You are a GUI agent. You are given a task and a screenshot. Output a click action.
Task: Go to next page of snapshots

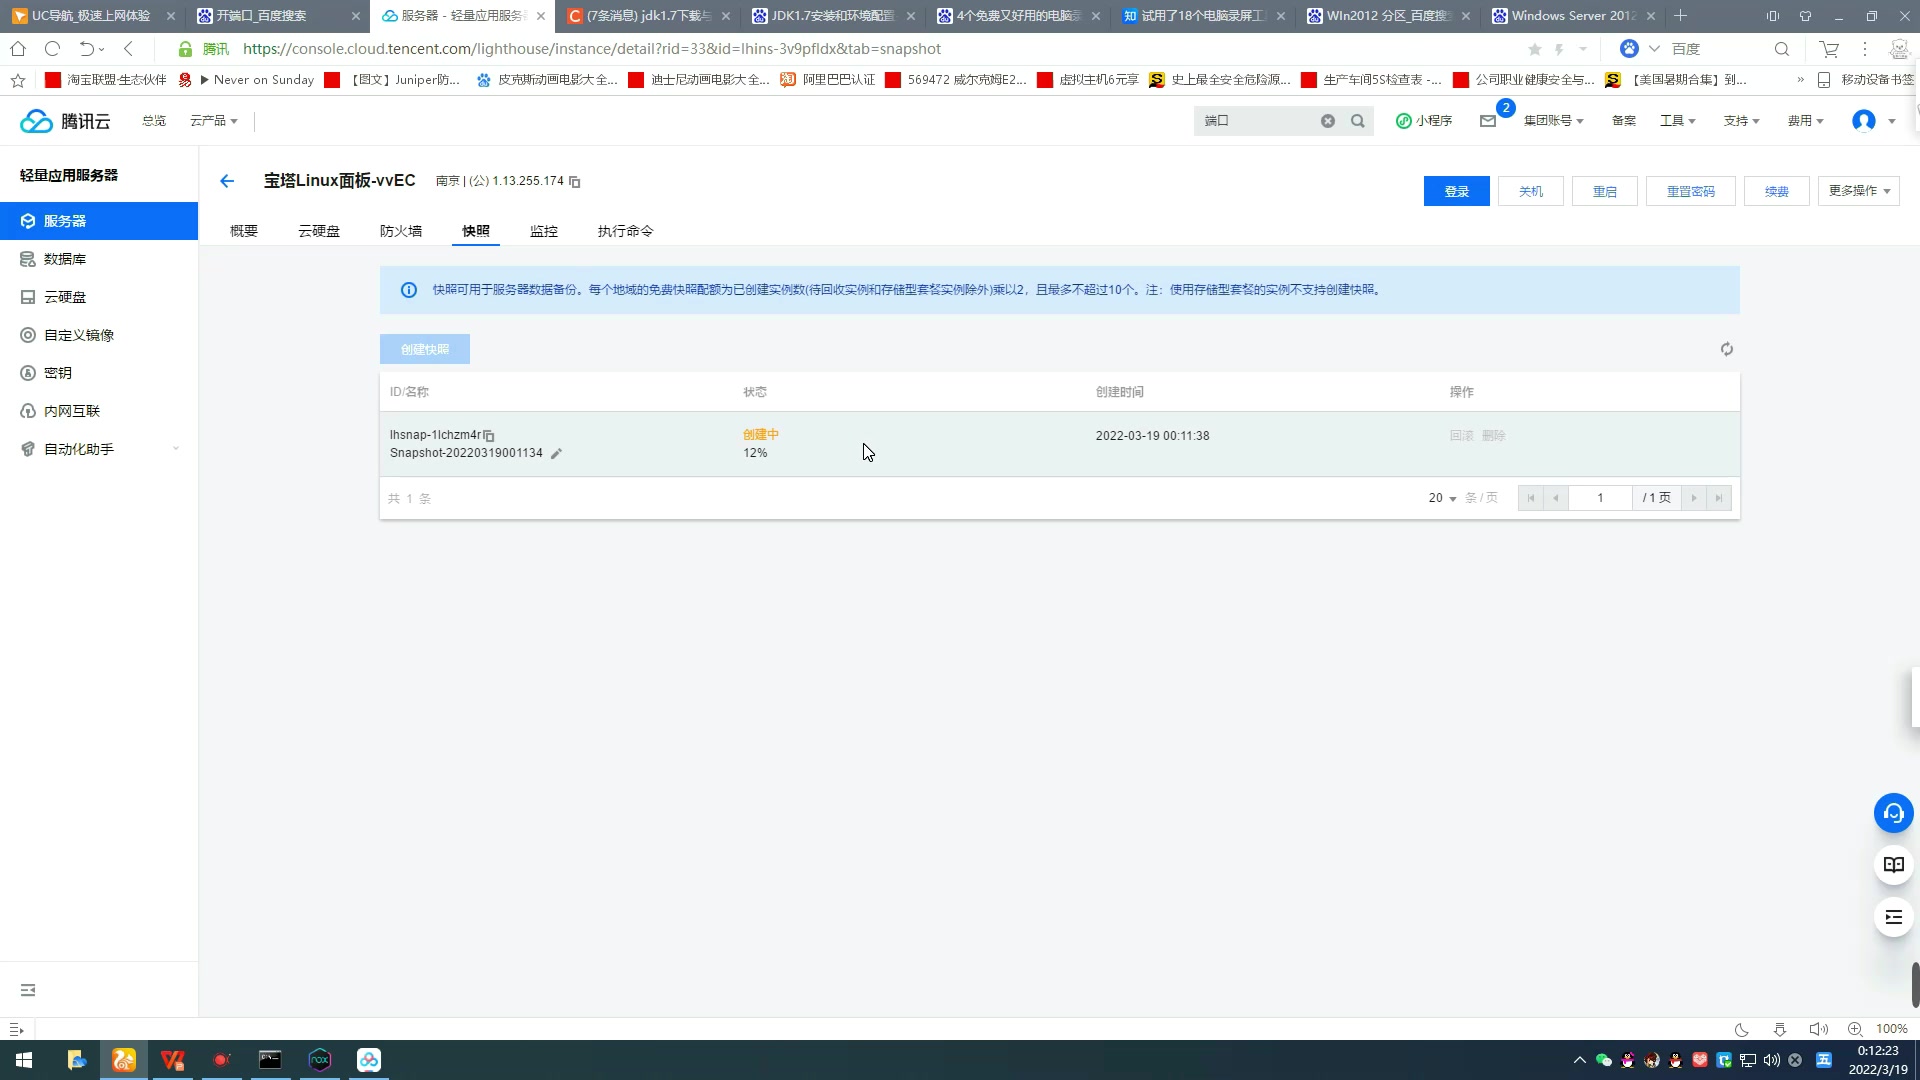click(1693, 498)
